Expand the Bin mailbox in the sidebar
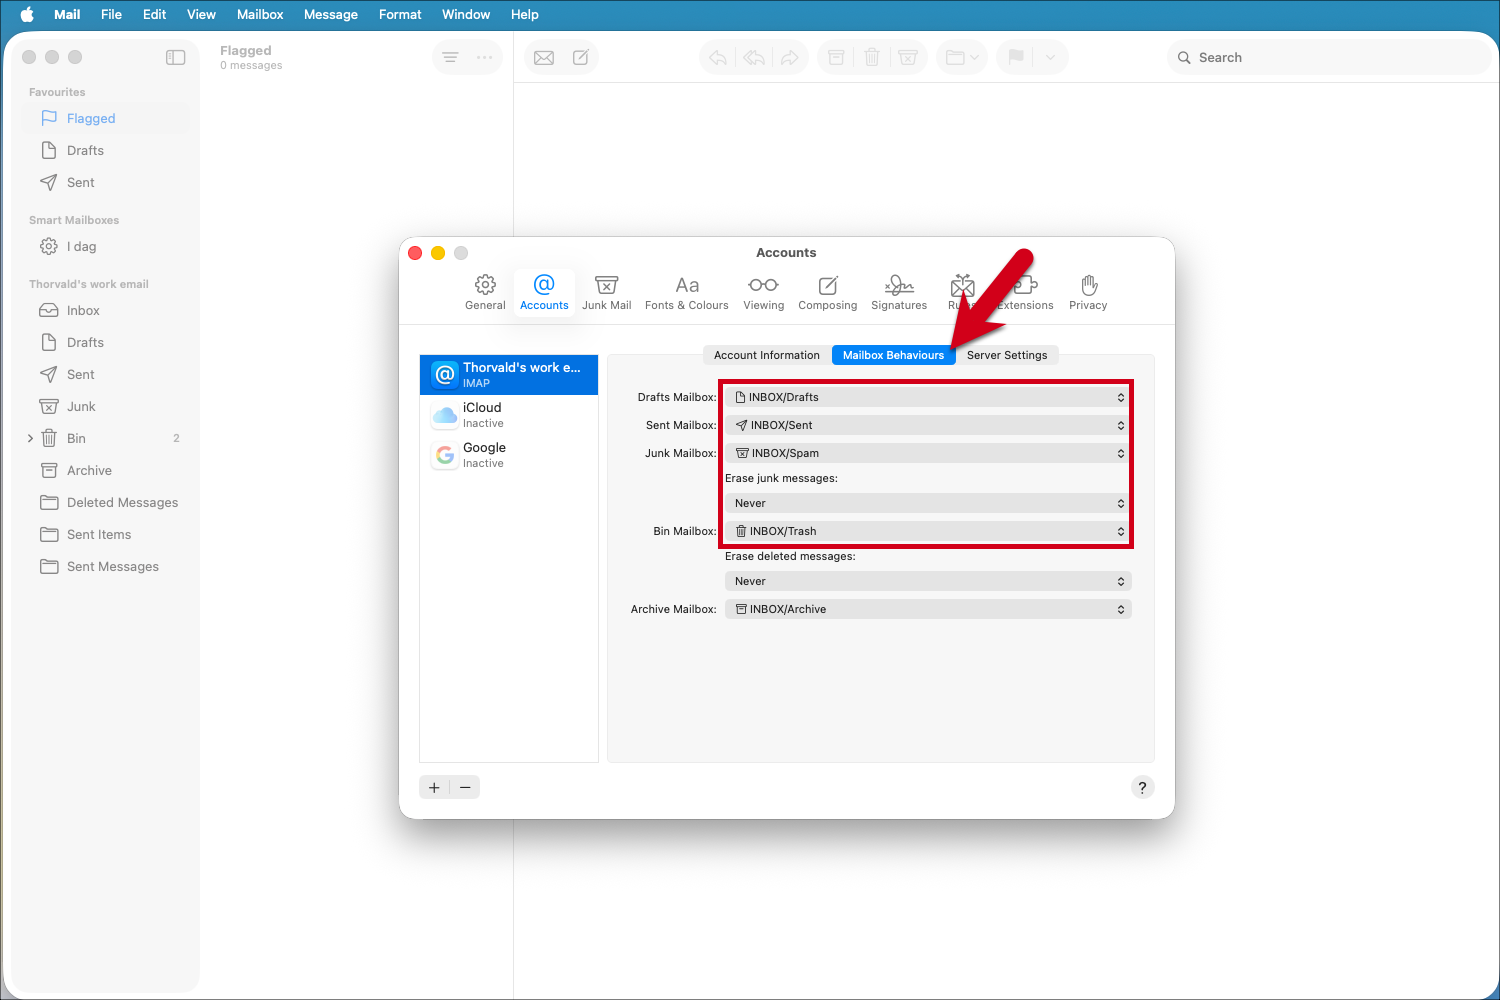Viewport: 1500px width, 1000px height. [29, 438]
